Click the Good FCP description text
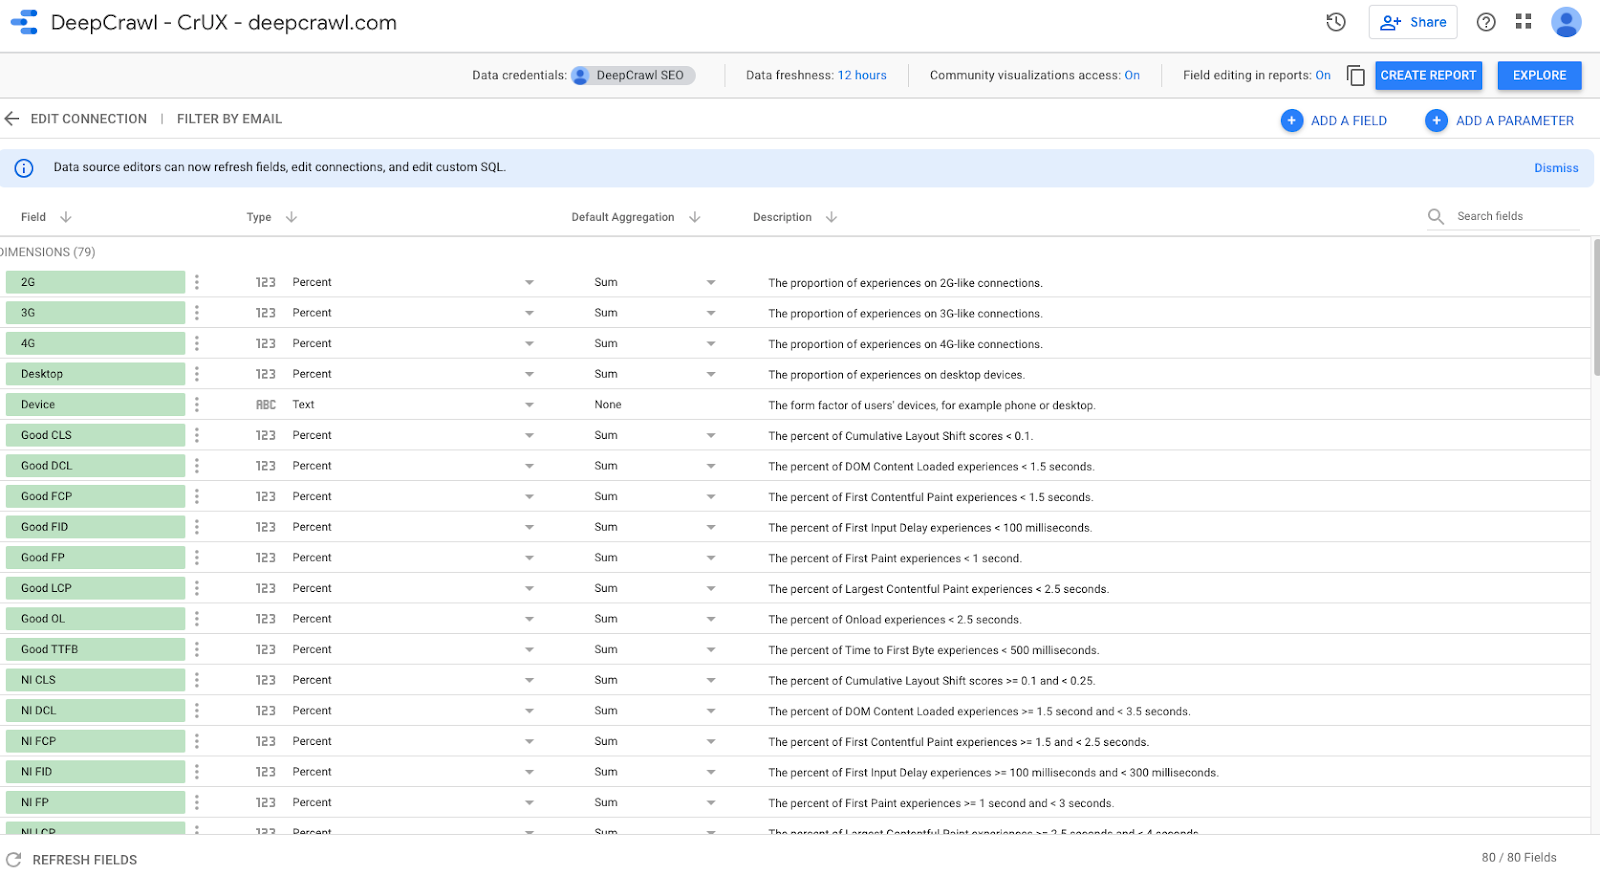This screenshot has width=1600, height=876. [x=931, y=497]
